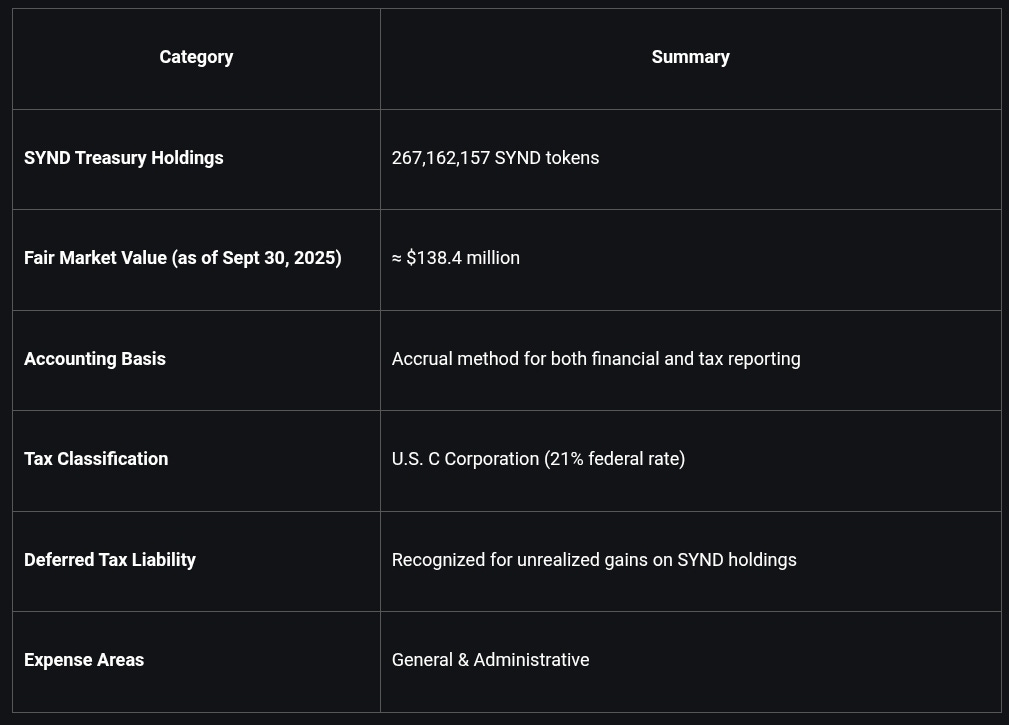The height and width of the screenshot is (725, 1009).
Task: Click the word 'tokens' in holdings summary
Action: coord(572,158)
